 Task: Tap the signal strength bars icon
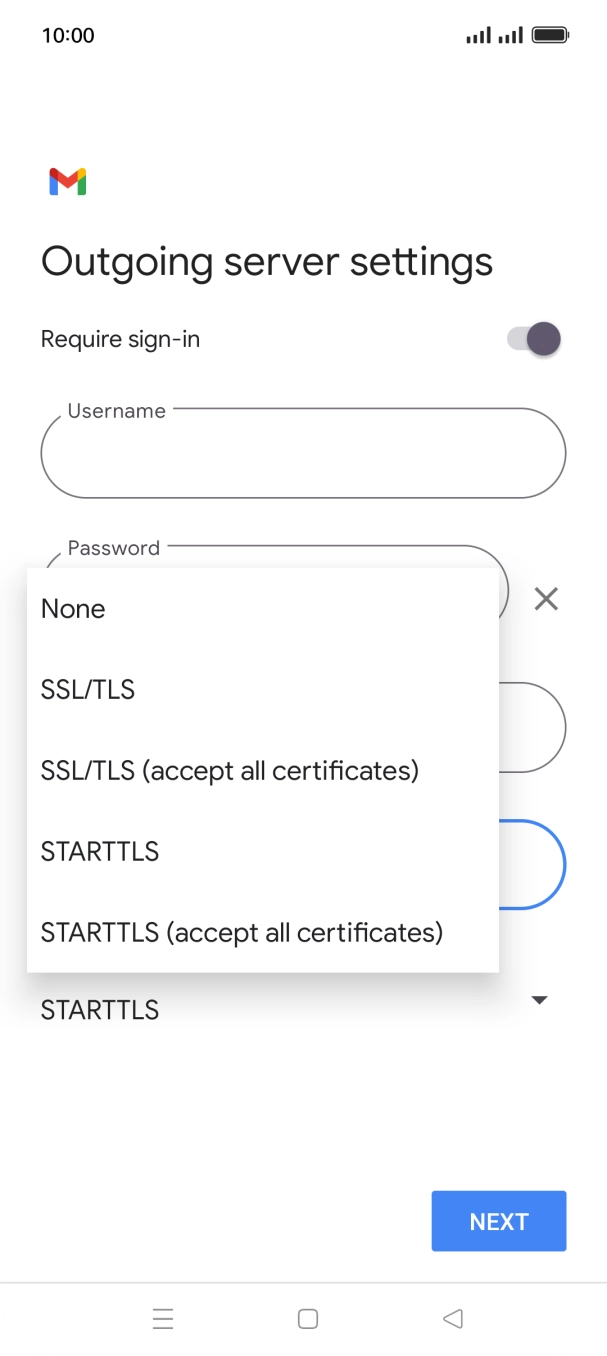point(479,36)
